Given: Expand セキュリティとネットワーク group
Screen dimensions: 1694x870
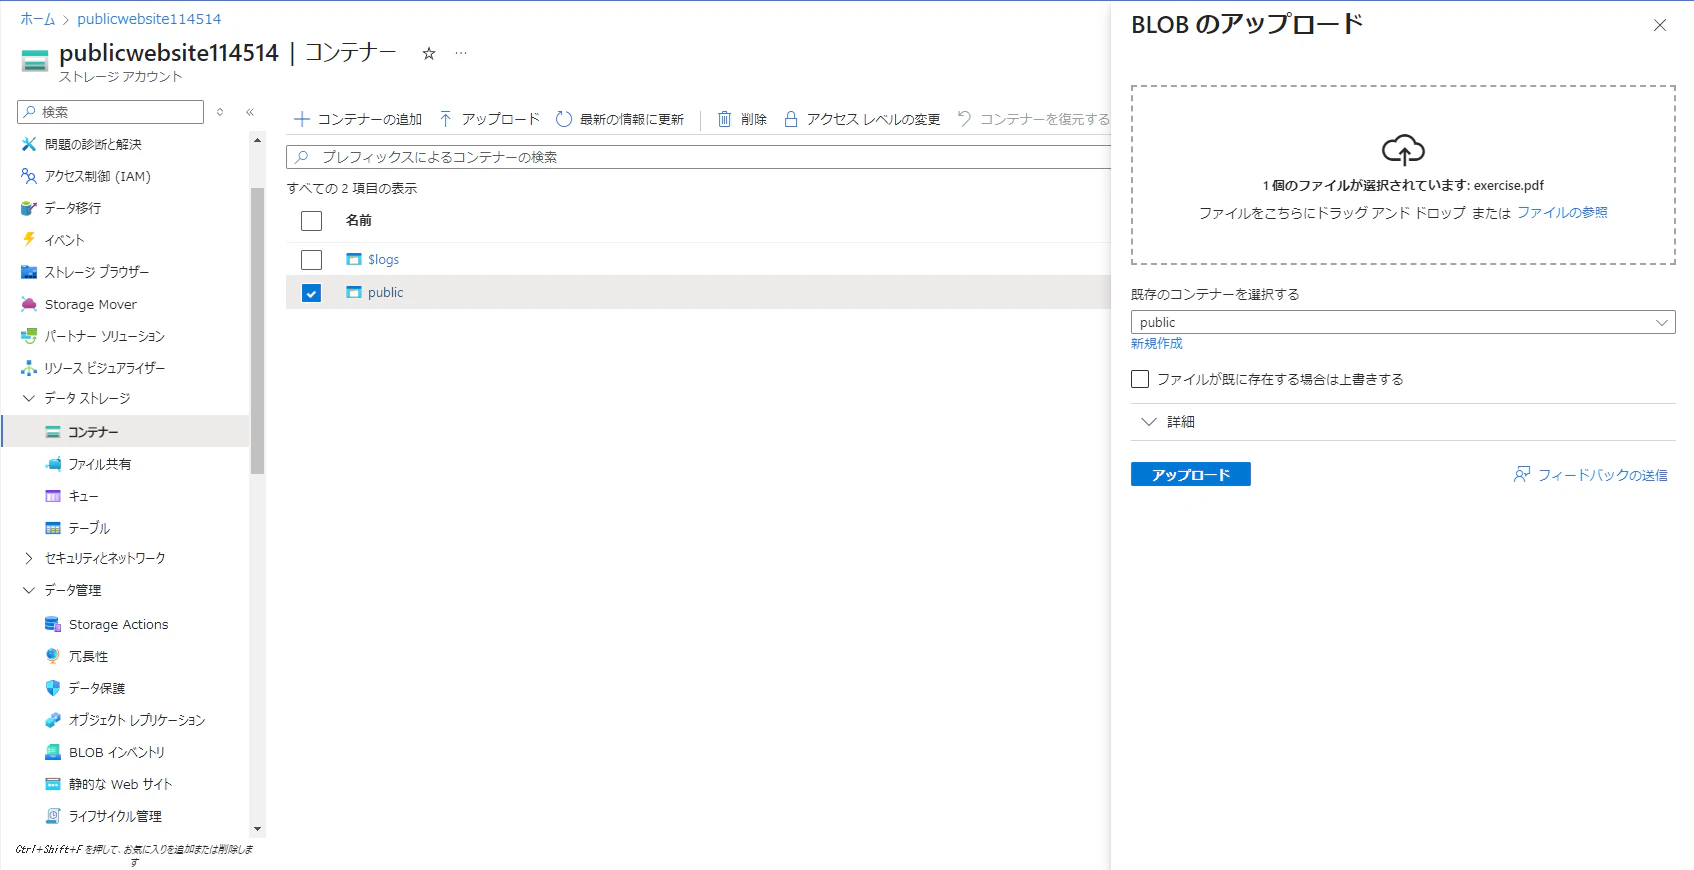Looking at the screenshot, I should tap(29, 558).
